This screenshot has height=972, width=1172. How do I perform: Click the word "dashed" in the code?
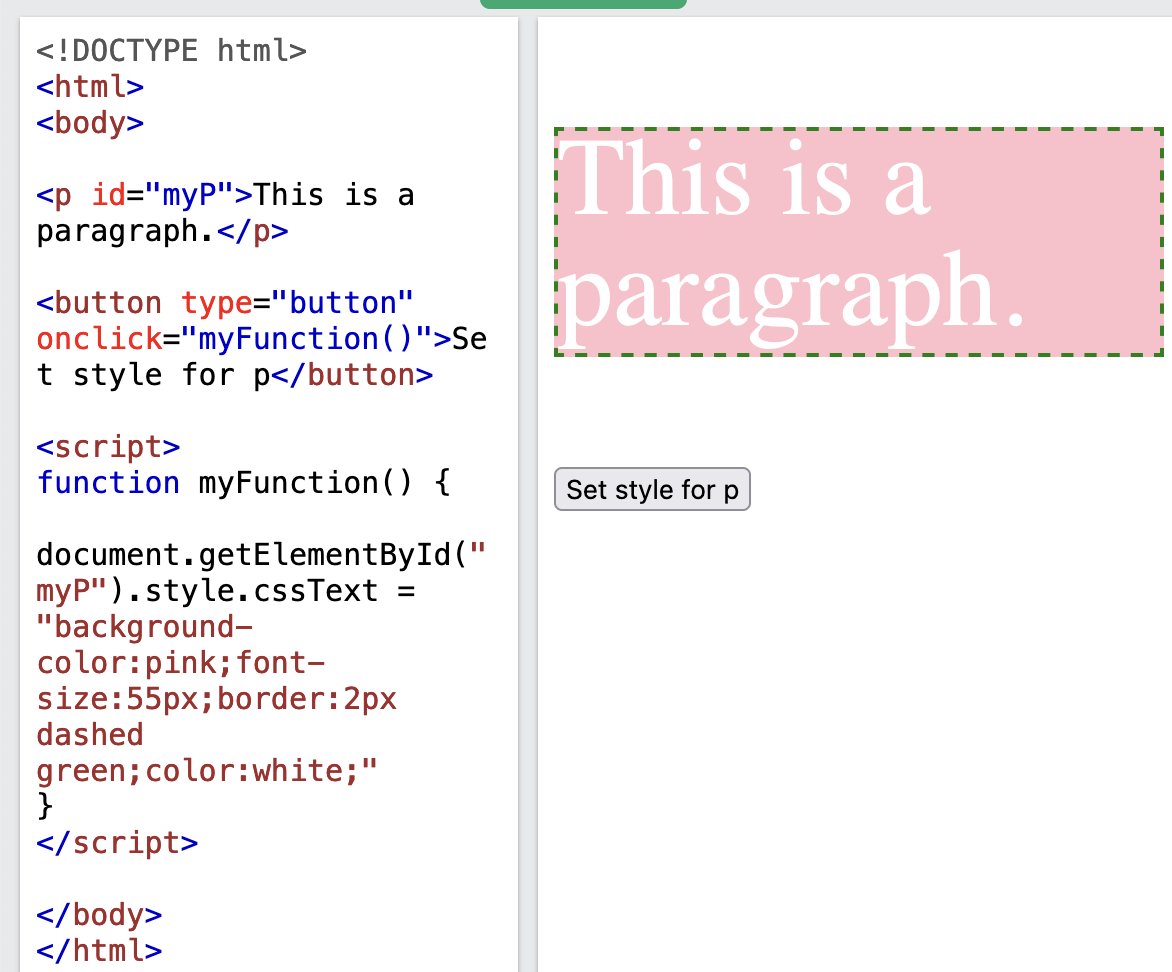tap(90, 734)
